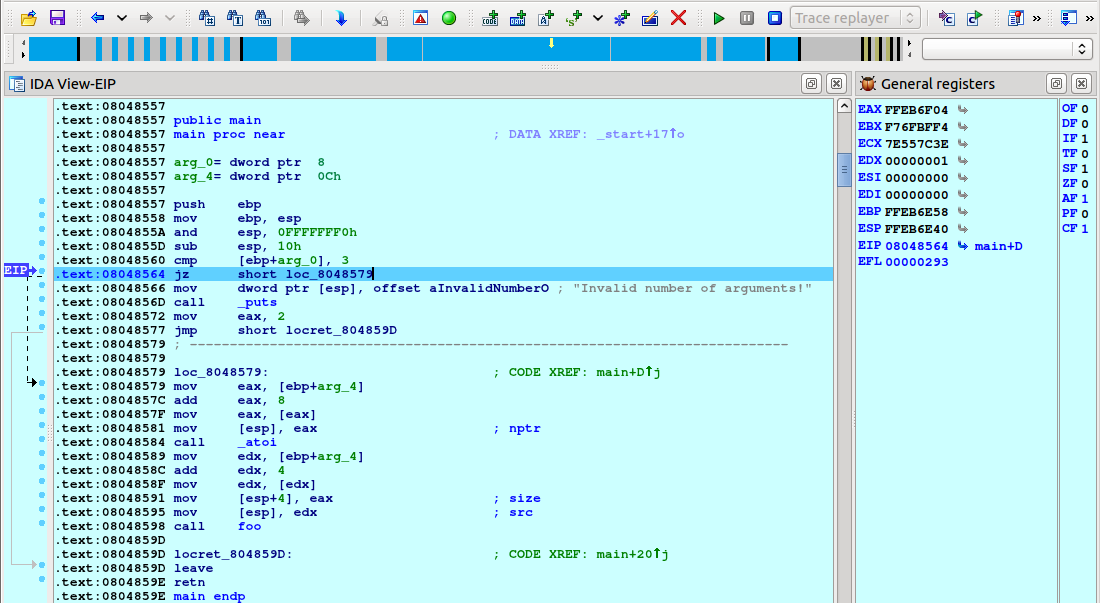Click the Save database floppy icon
The height and width of the screenshot is (603, 1100).
click(57, 18)
